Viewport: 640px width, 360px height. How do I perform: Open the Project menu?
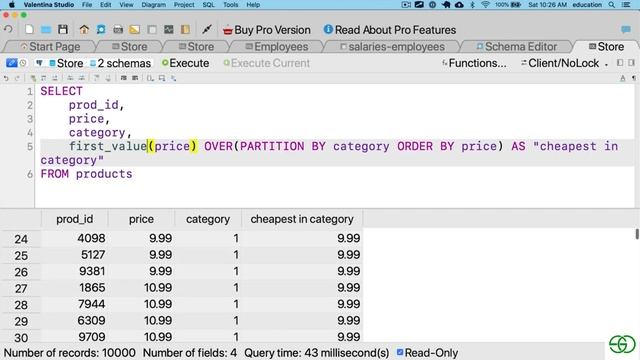184,4
